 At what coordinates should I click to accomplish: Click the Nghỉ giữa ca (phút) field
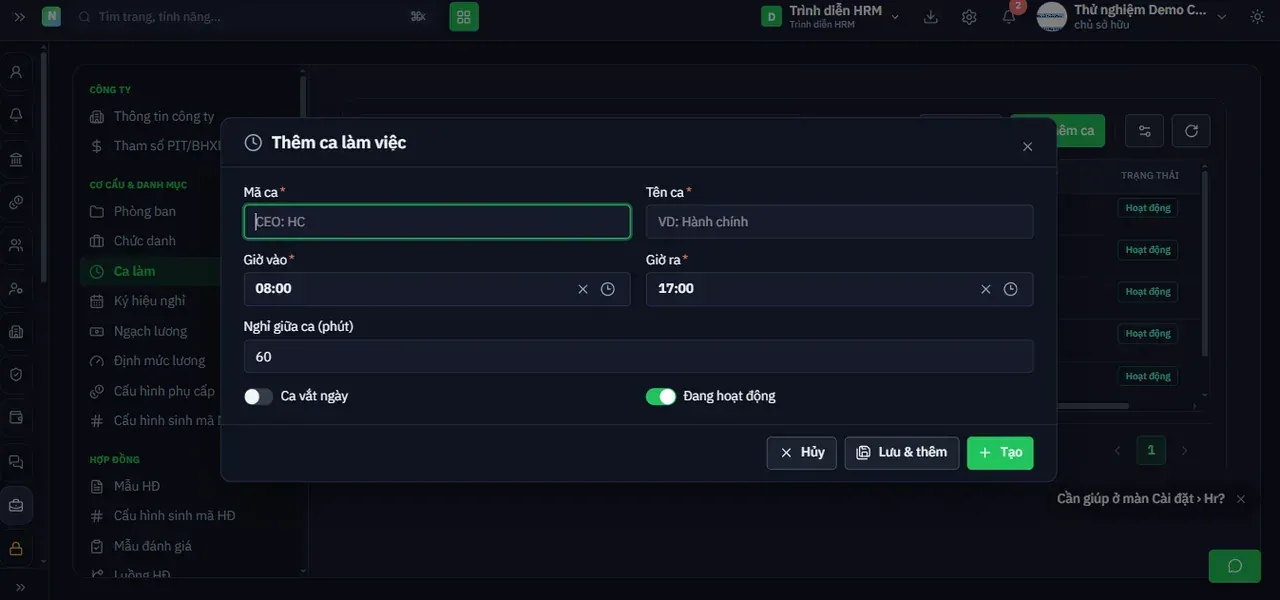[639, 357]
